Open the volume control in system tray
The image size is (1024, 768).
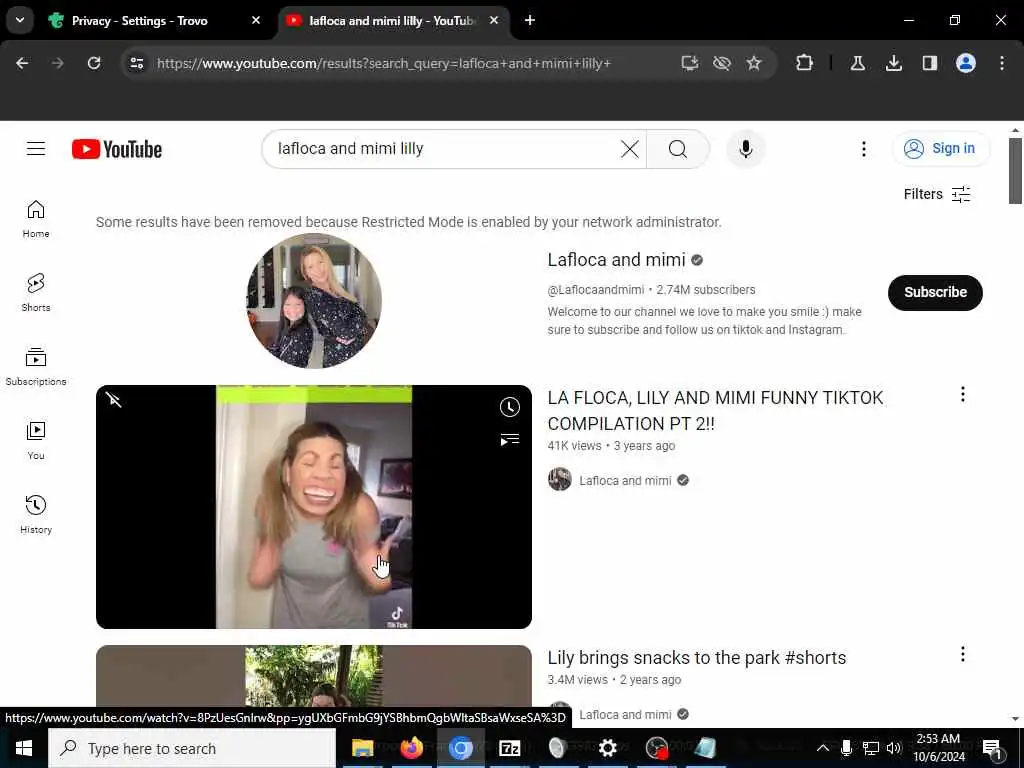(x=893, y=748)
